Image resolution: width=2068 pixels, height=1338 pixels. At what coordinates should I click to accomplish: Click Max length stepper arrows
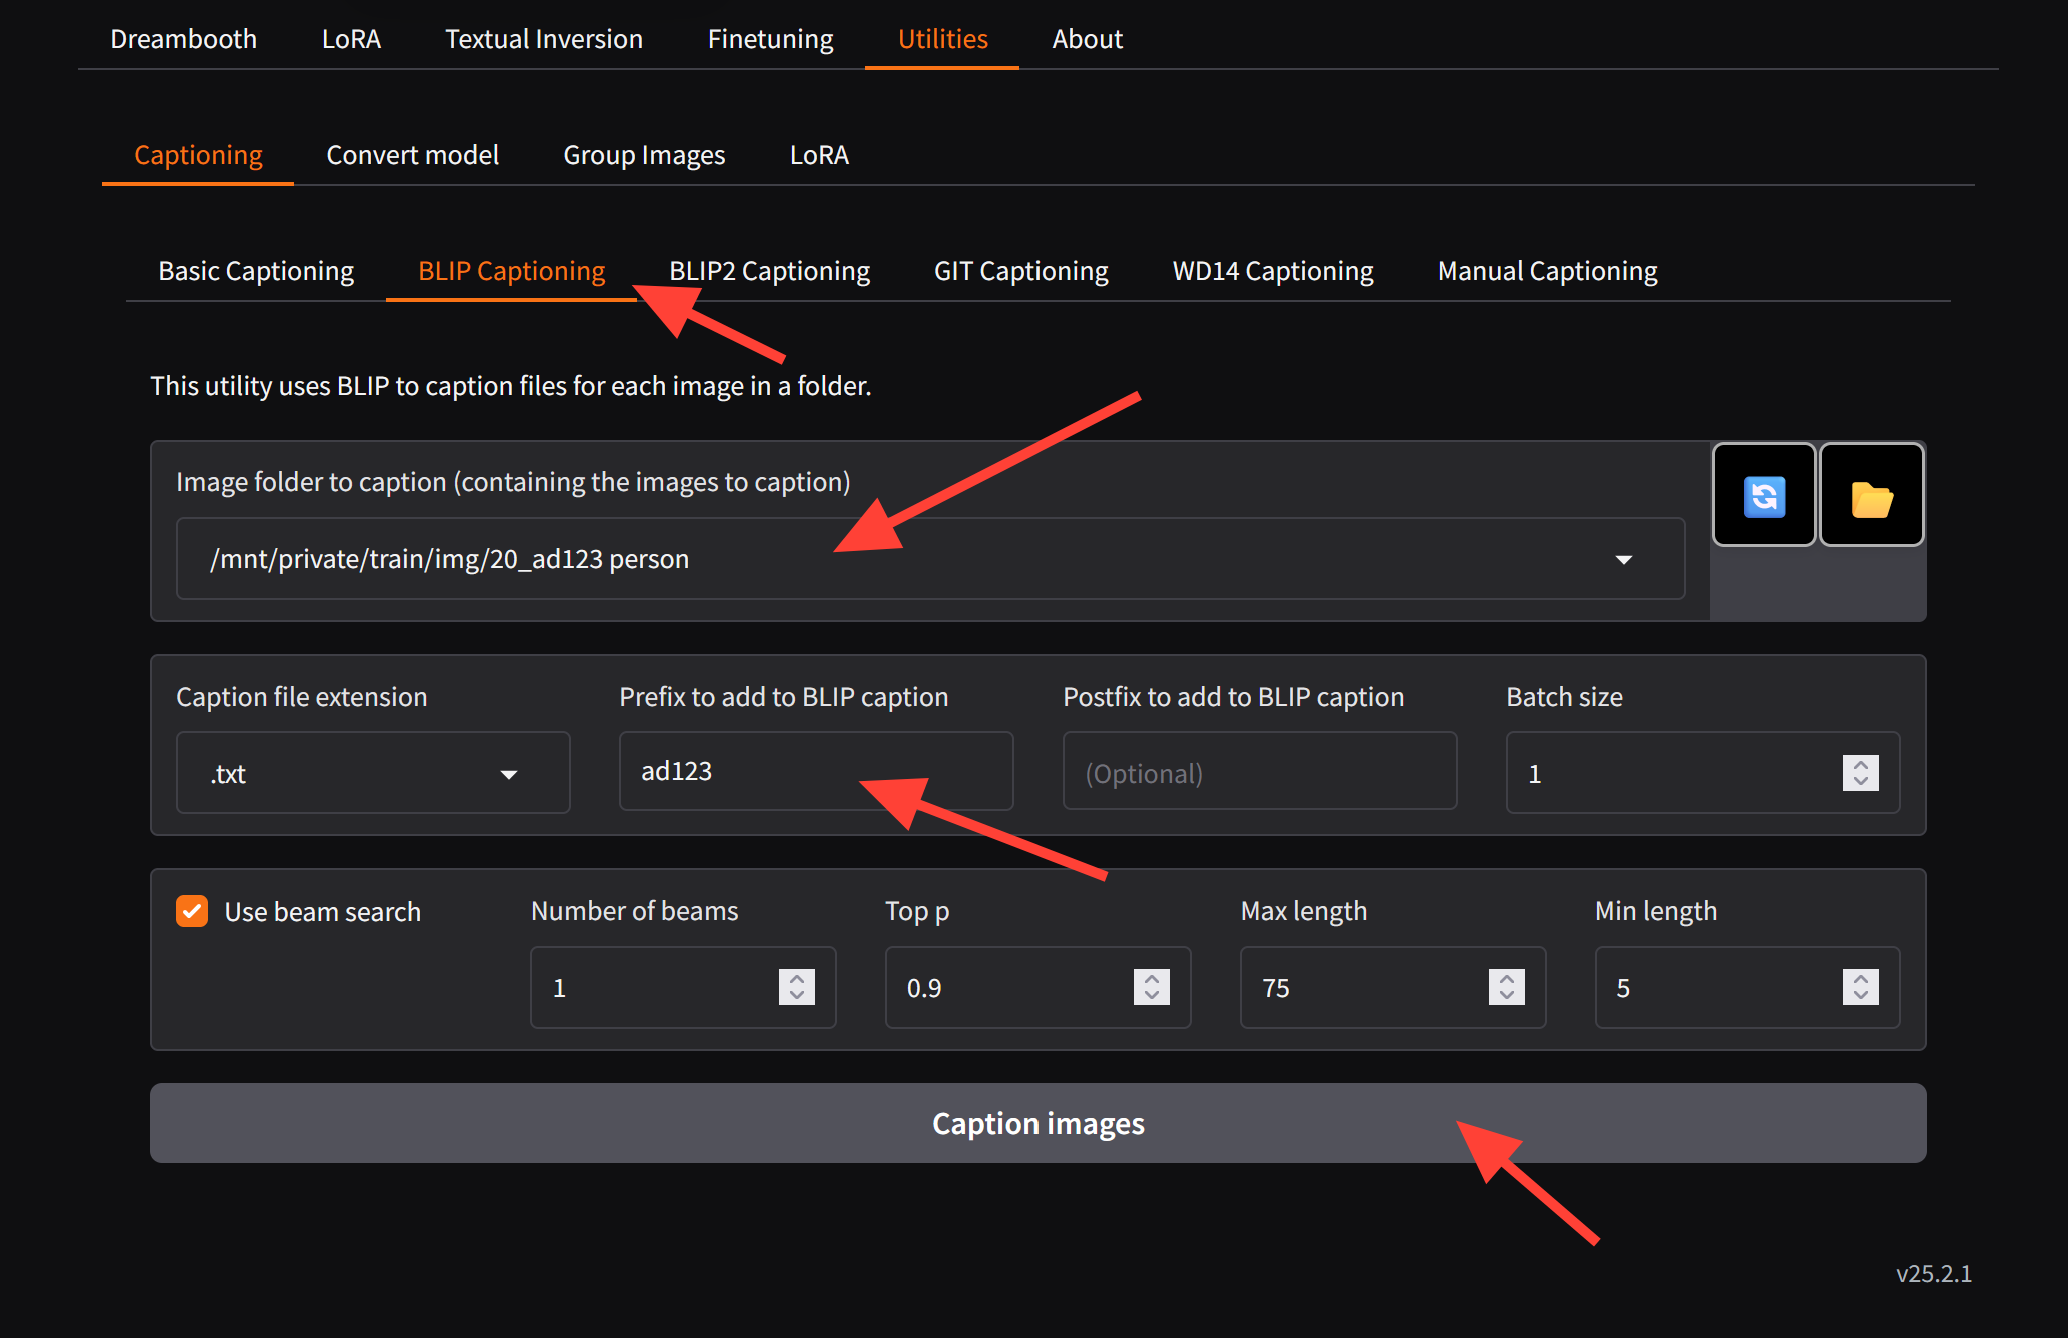click(1506, 987)
